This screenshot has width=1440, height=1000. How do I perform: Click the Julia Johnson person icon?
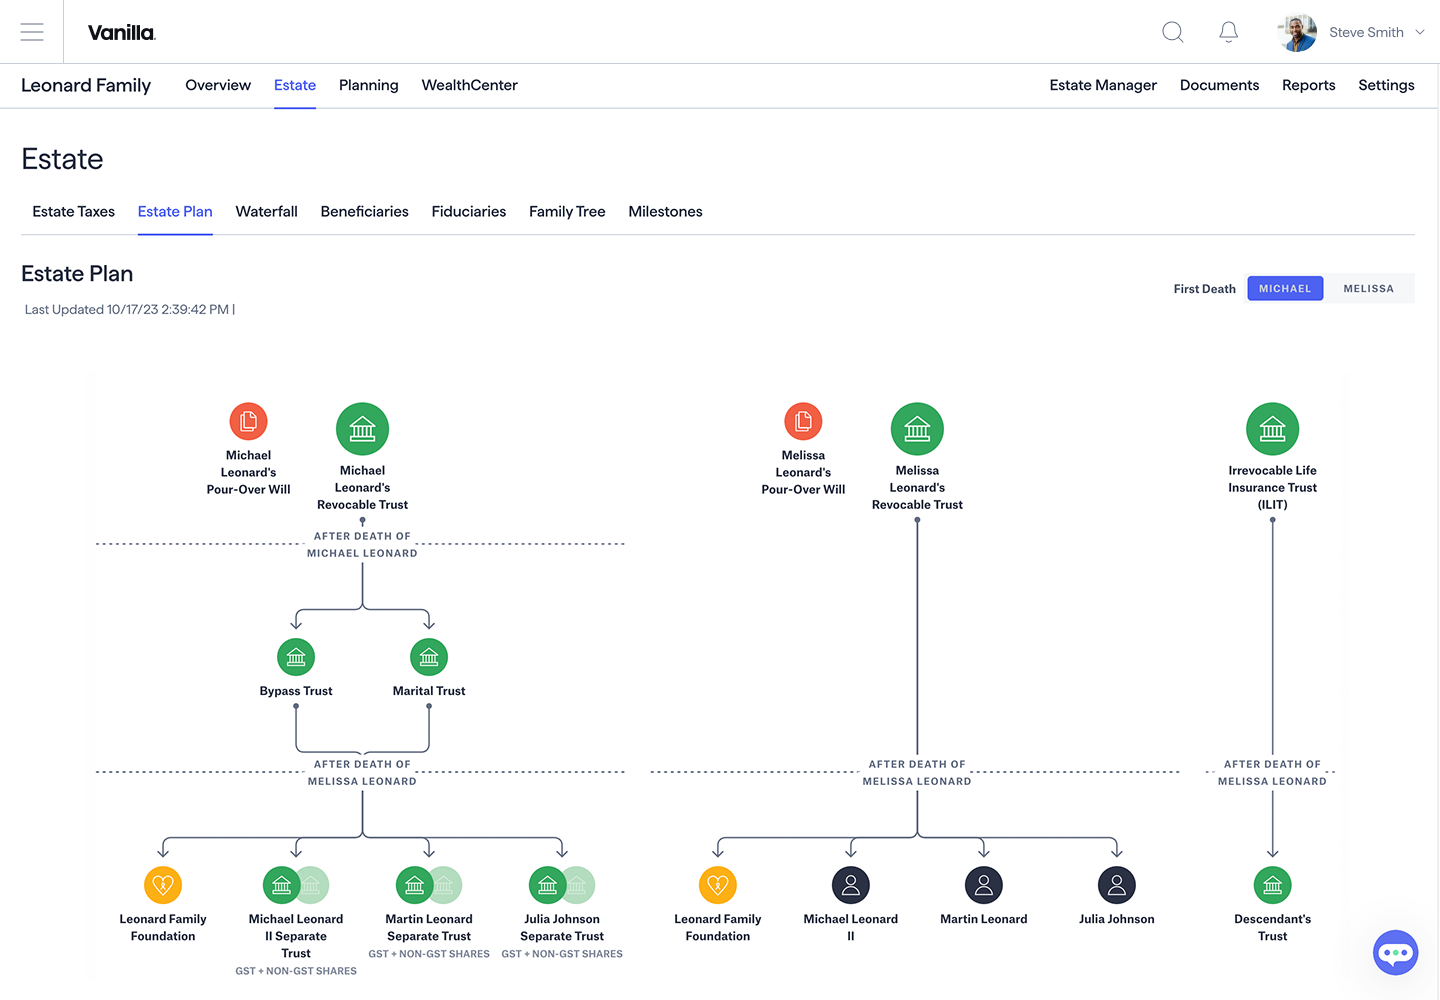[1116, 885]
